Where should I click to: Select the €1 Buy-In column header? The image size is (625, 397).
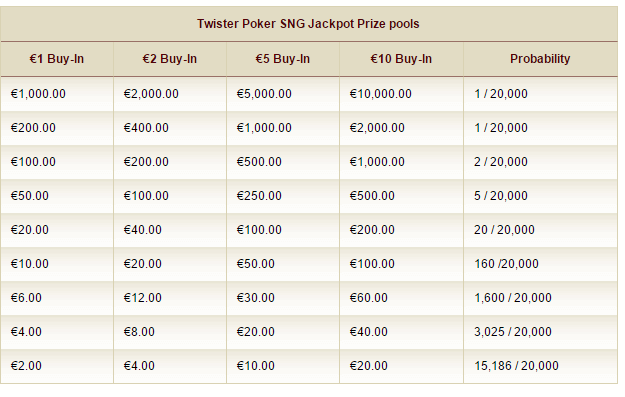(57, 59)
